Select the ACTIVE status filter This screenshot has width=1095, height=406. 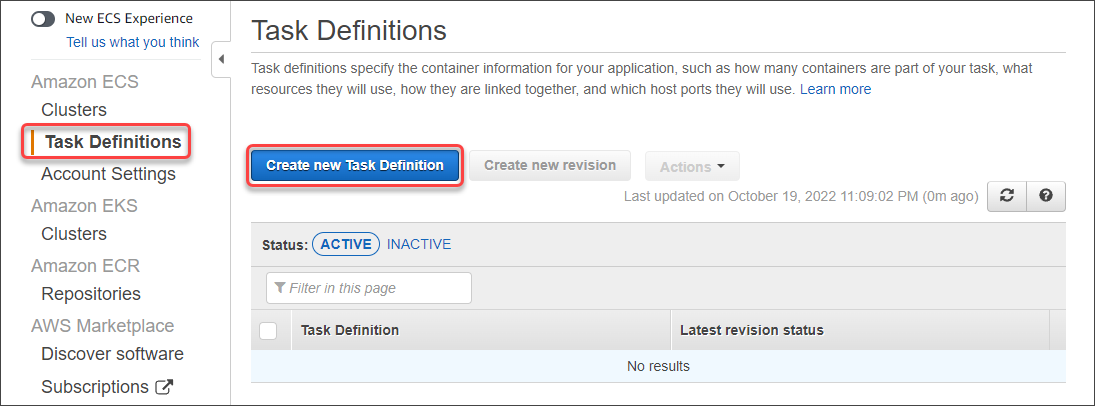click(x=346, y=244)
